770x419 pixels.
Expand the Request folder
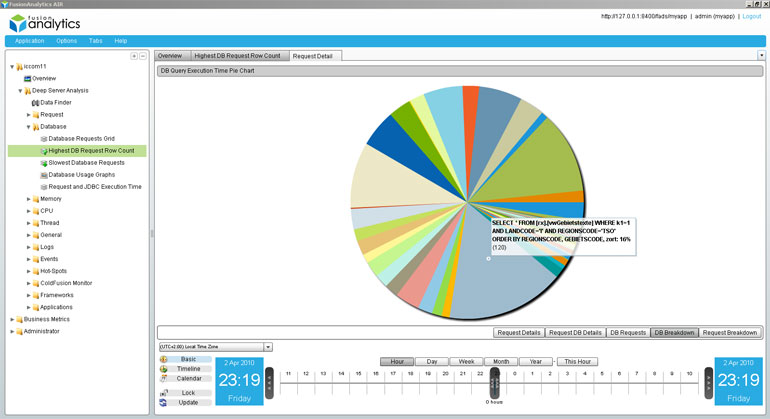28,115
